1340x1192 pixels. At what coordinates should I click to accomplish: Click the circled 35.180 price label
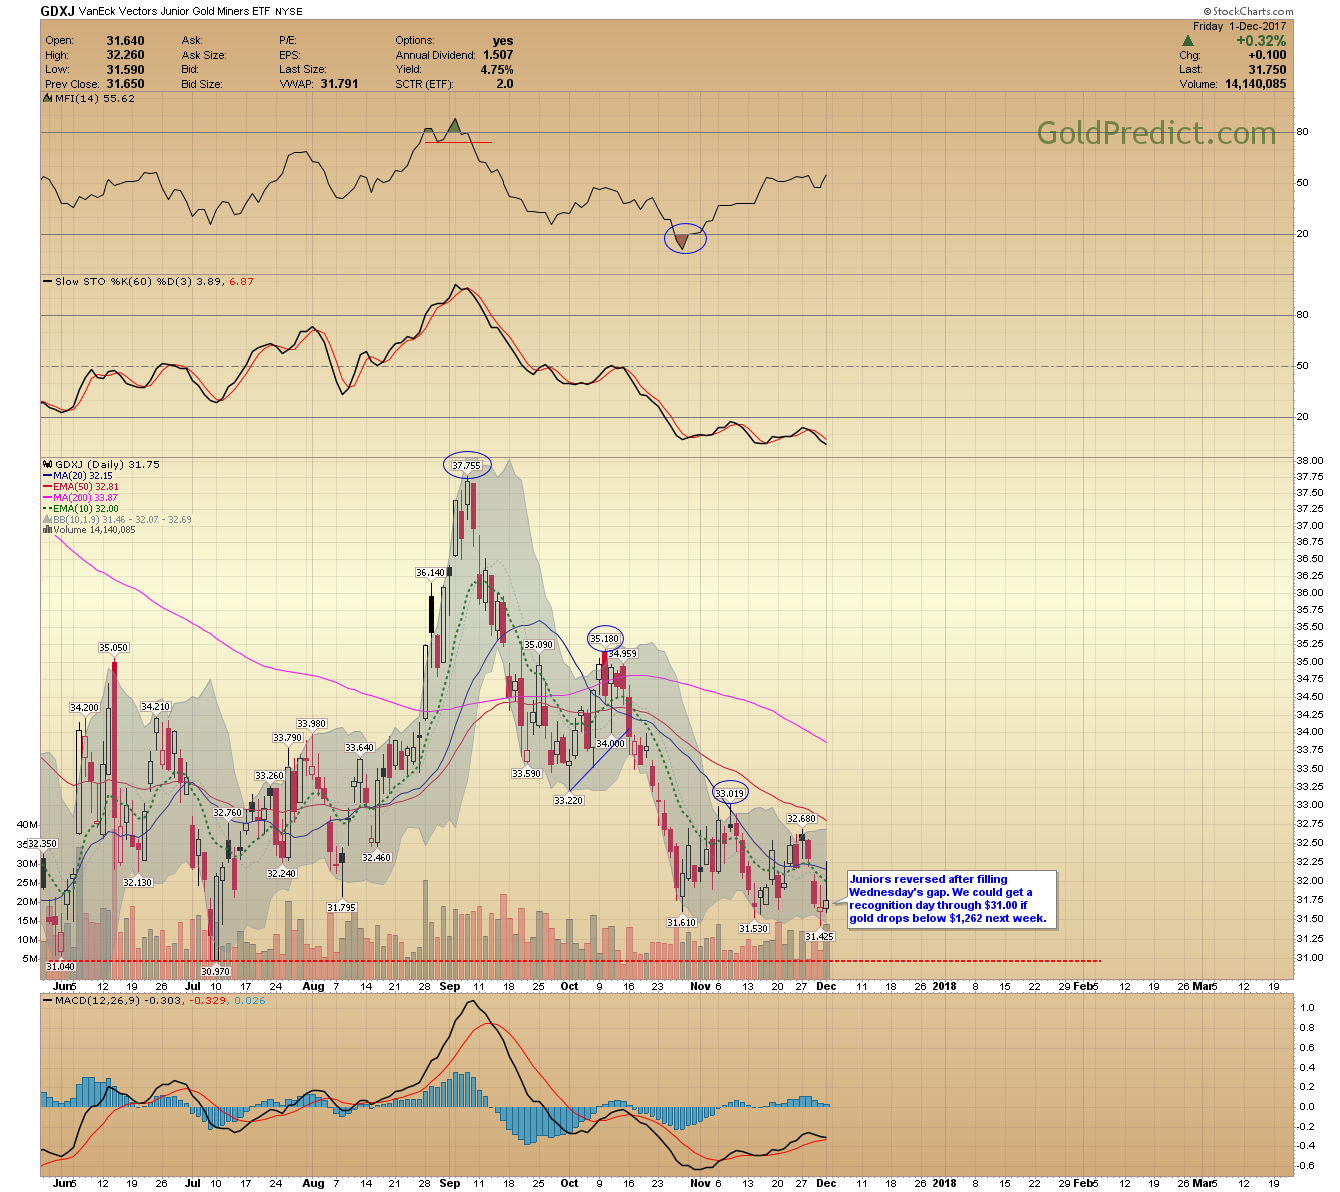[x=605, y=638]
